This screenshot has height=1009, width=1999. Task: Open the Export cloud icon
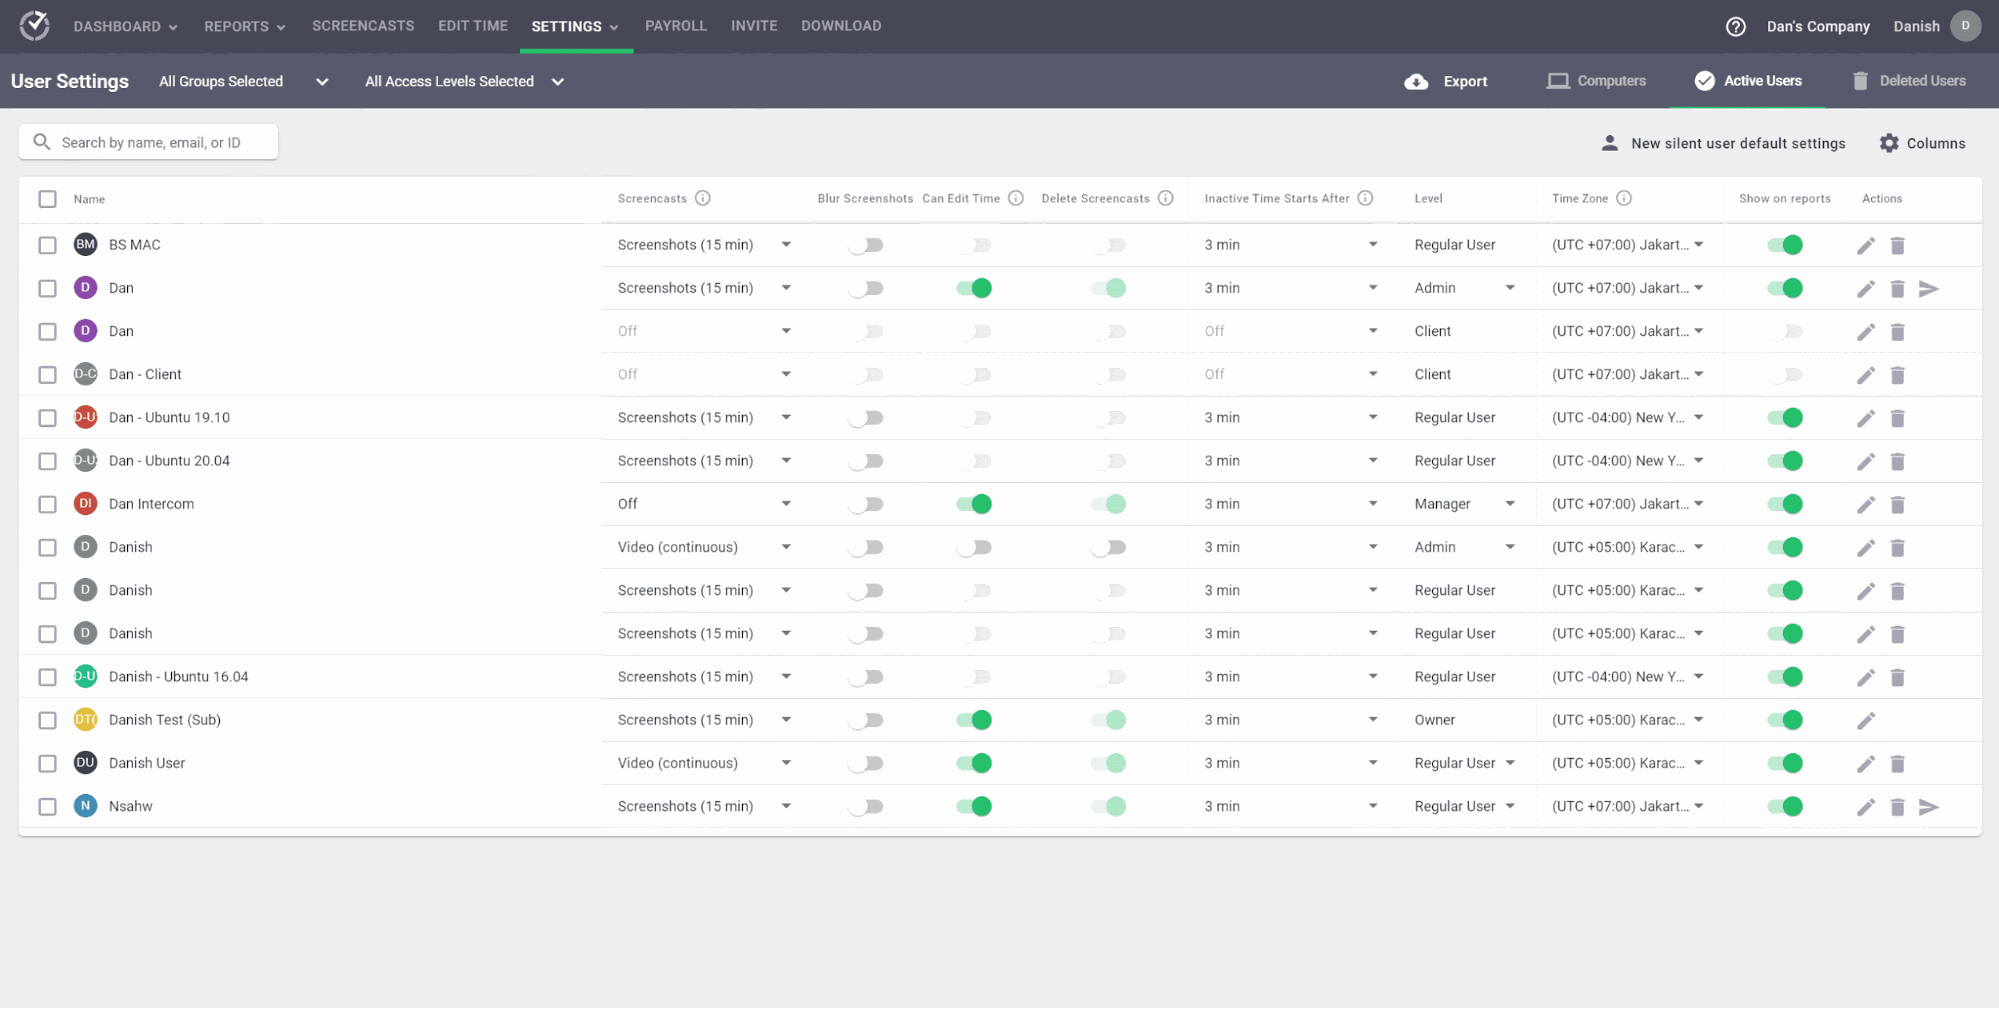coord(1416,81)
